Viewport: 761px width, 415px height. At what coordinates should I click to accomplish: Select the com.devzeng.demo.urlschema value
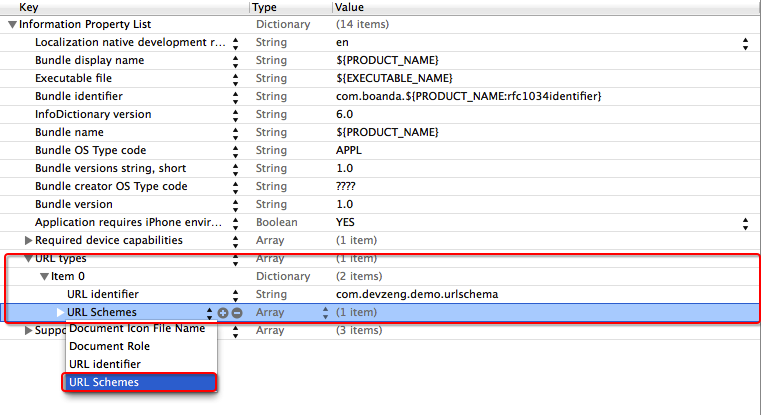(417, 294)
